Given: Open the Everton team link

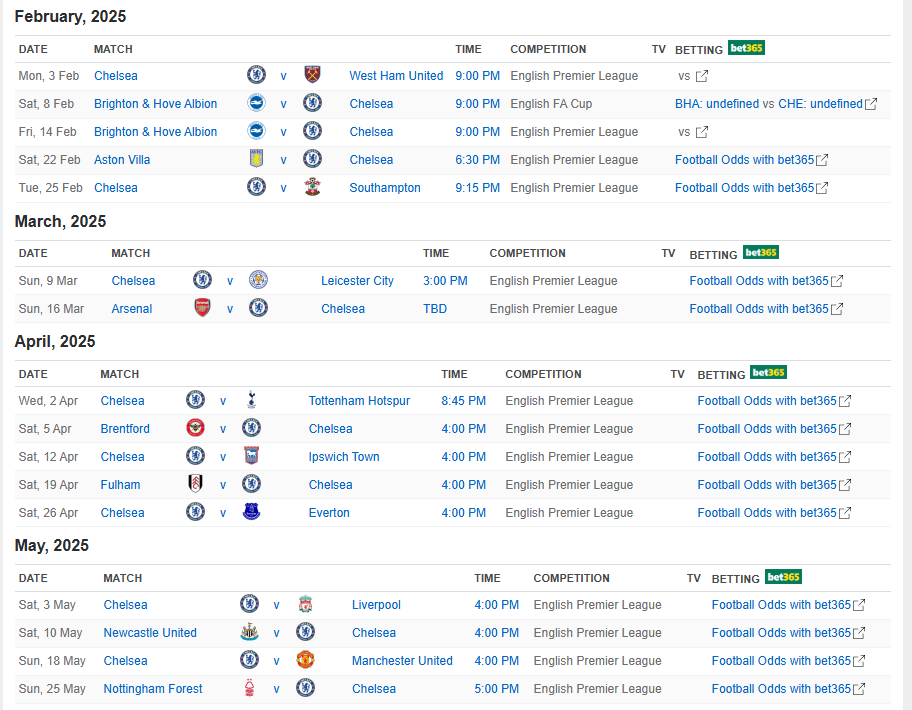Looking at the screenshot, I should [x=329, y=512].
